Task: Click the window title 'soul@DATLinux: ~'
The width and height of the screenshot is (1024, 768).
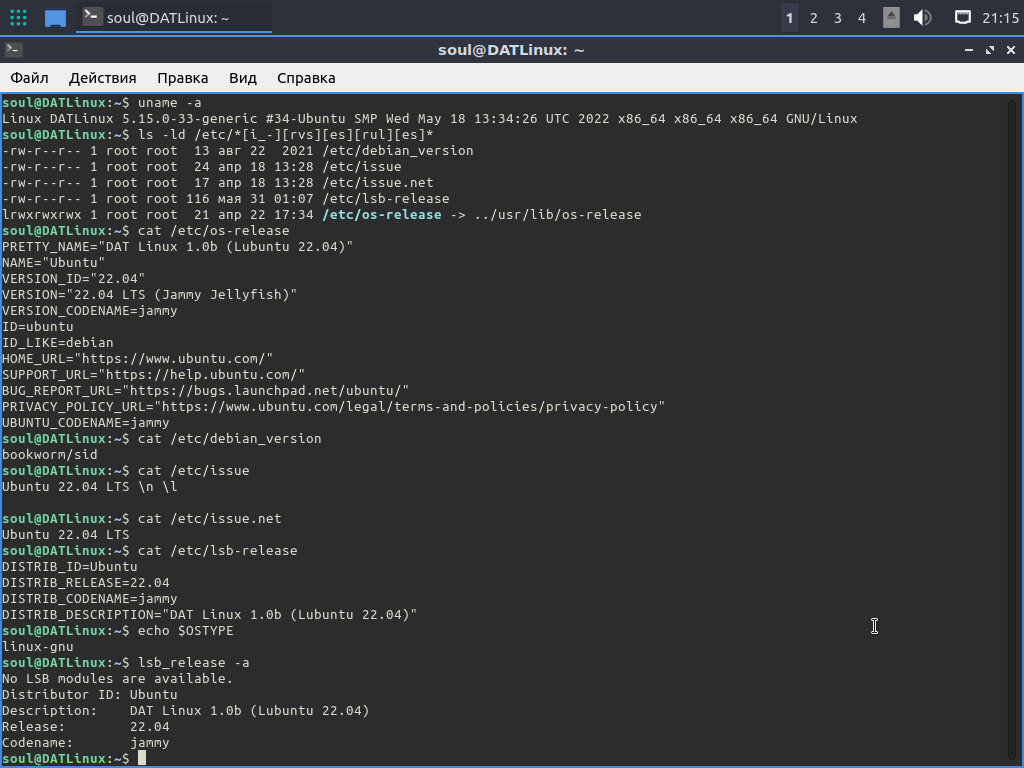Action: pos(511,50)
